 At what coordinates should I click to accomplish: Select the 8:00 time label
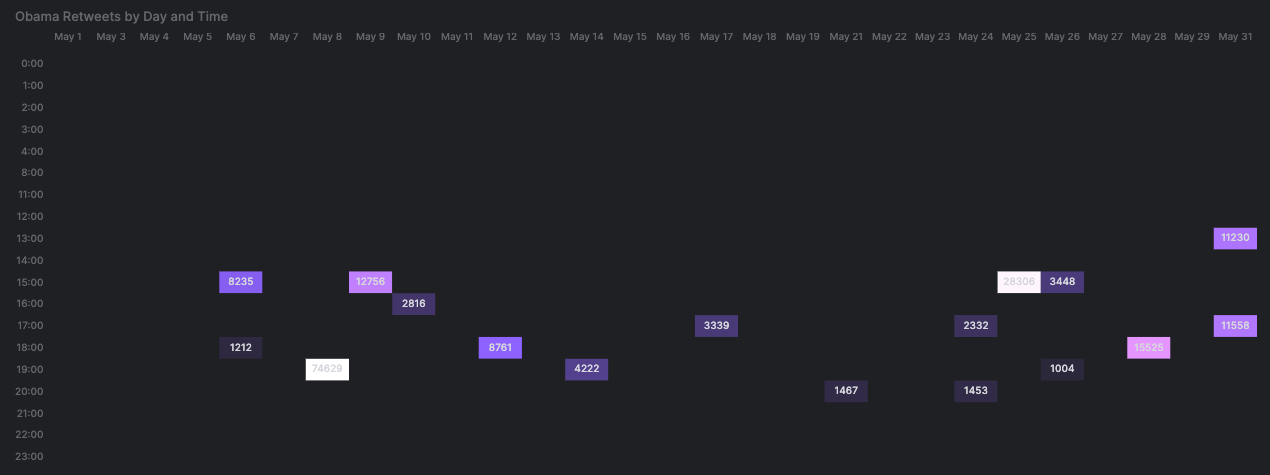(x=32, y=173)
